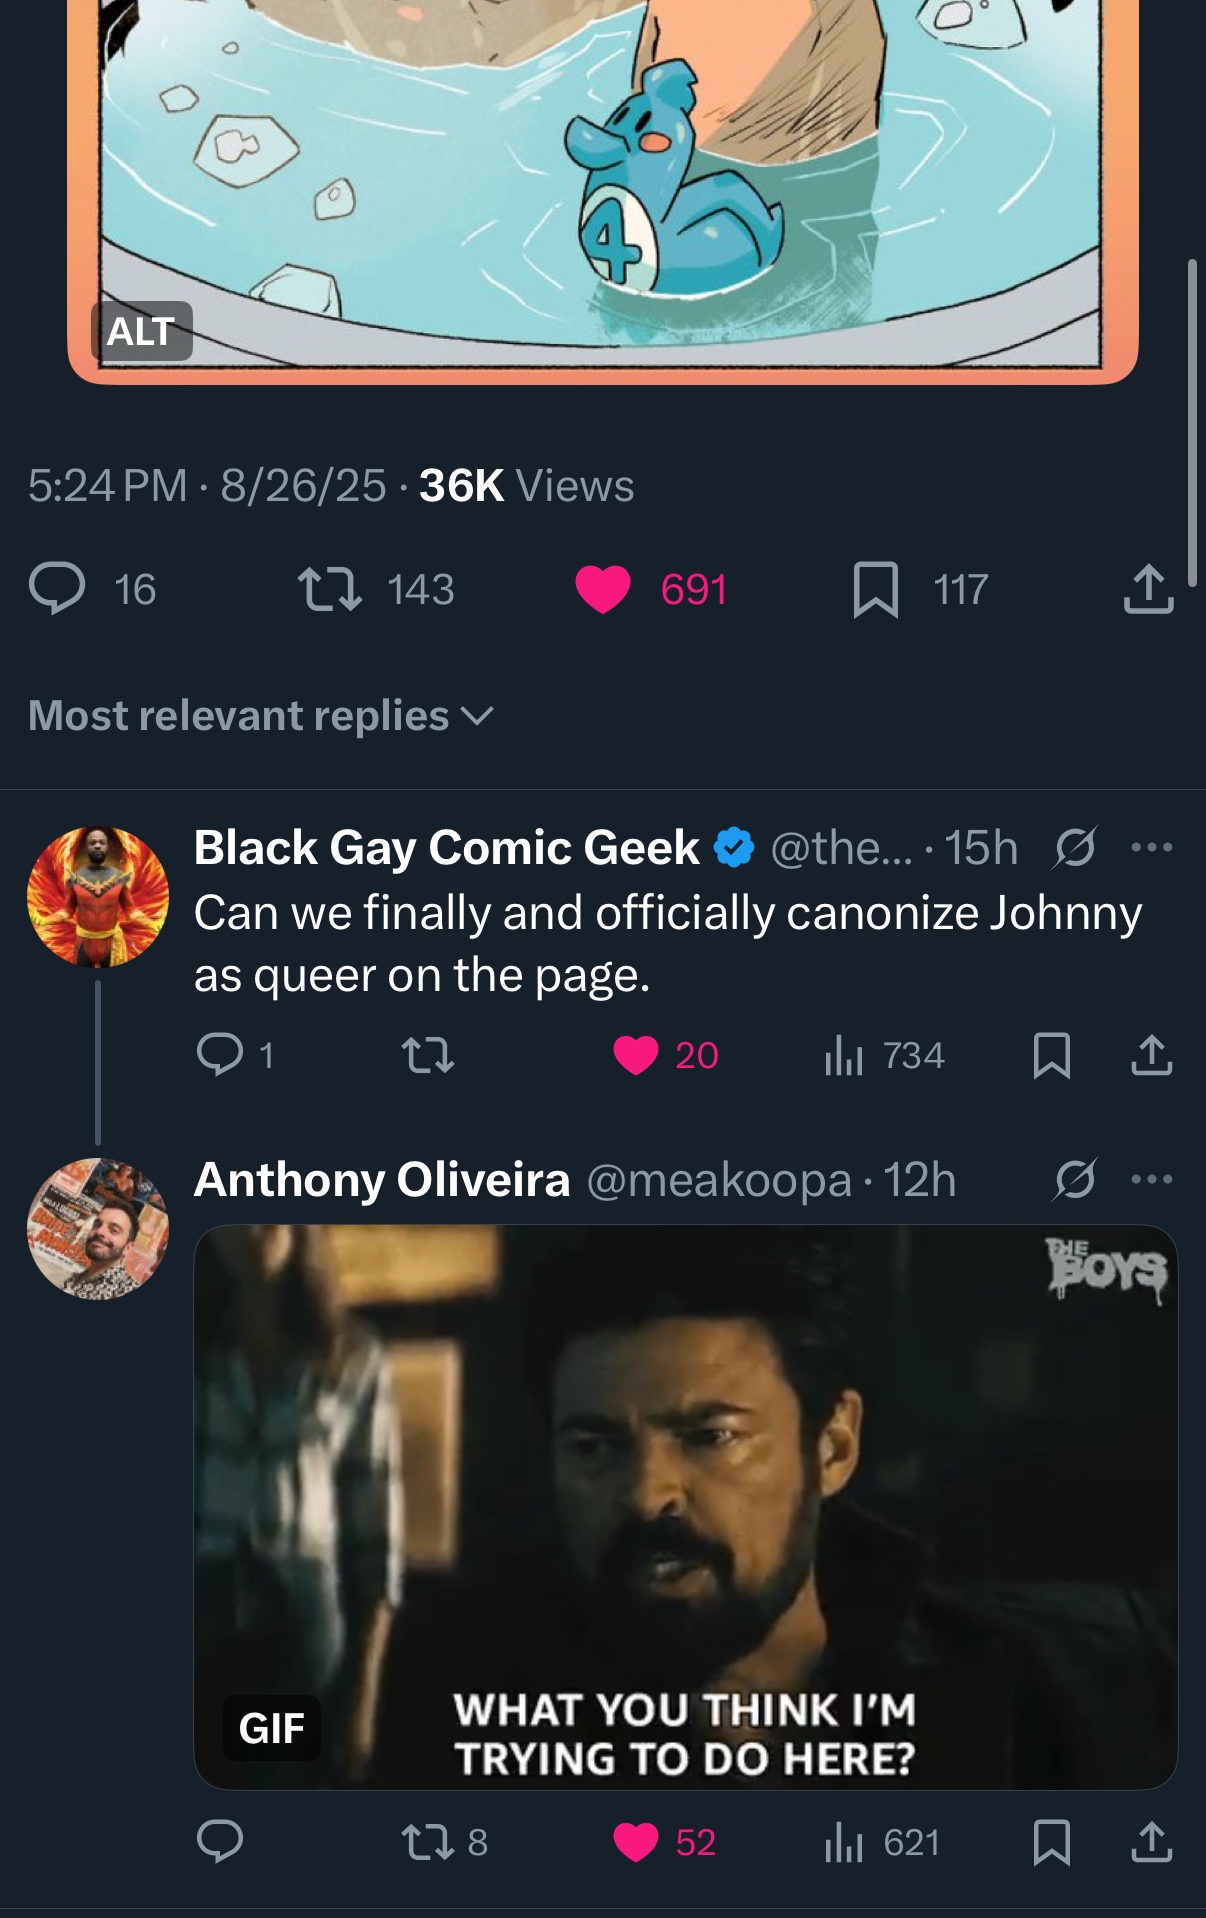Unlike the main post with 691 likes
Viewport: 1206px width, 1918px height.
coord(603,588)
